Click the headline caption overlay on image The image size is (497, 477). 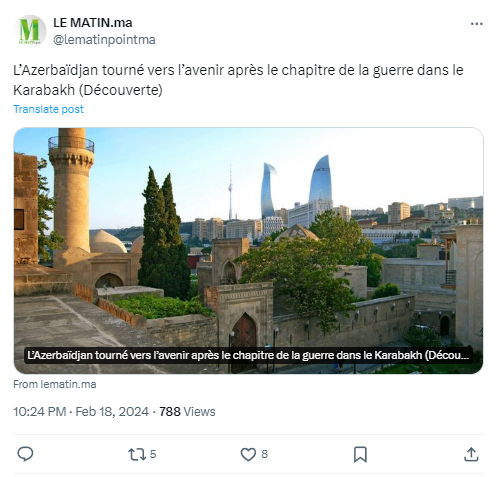248,355
